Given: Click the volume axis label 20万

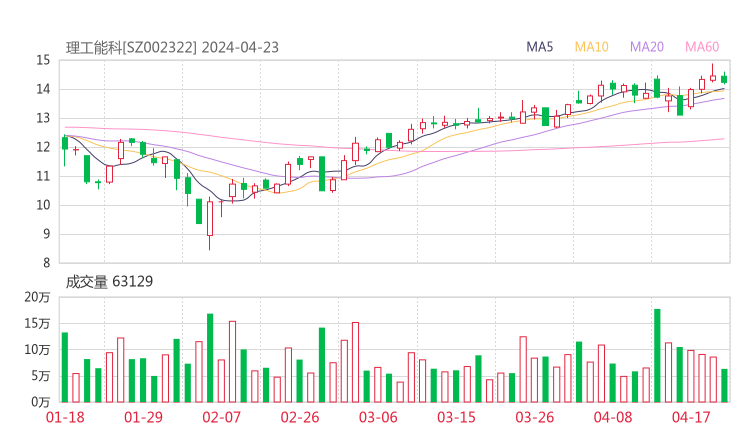Looking at the screenshot, I should (x=37, y=297).
